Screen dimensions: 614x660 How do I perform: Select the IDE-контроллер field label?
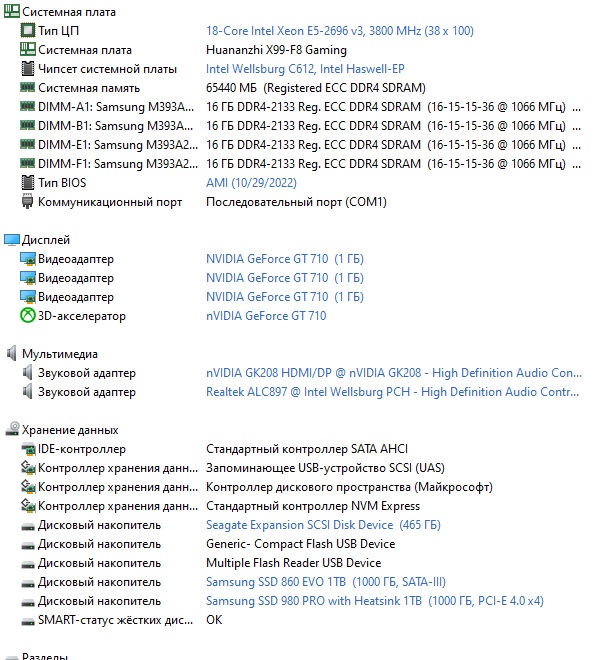pos(82,449)
